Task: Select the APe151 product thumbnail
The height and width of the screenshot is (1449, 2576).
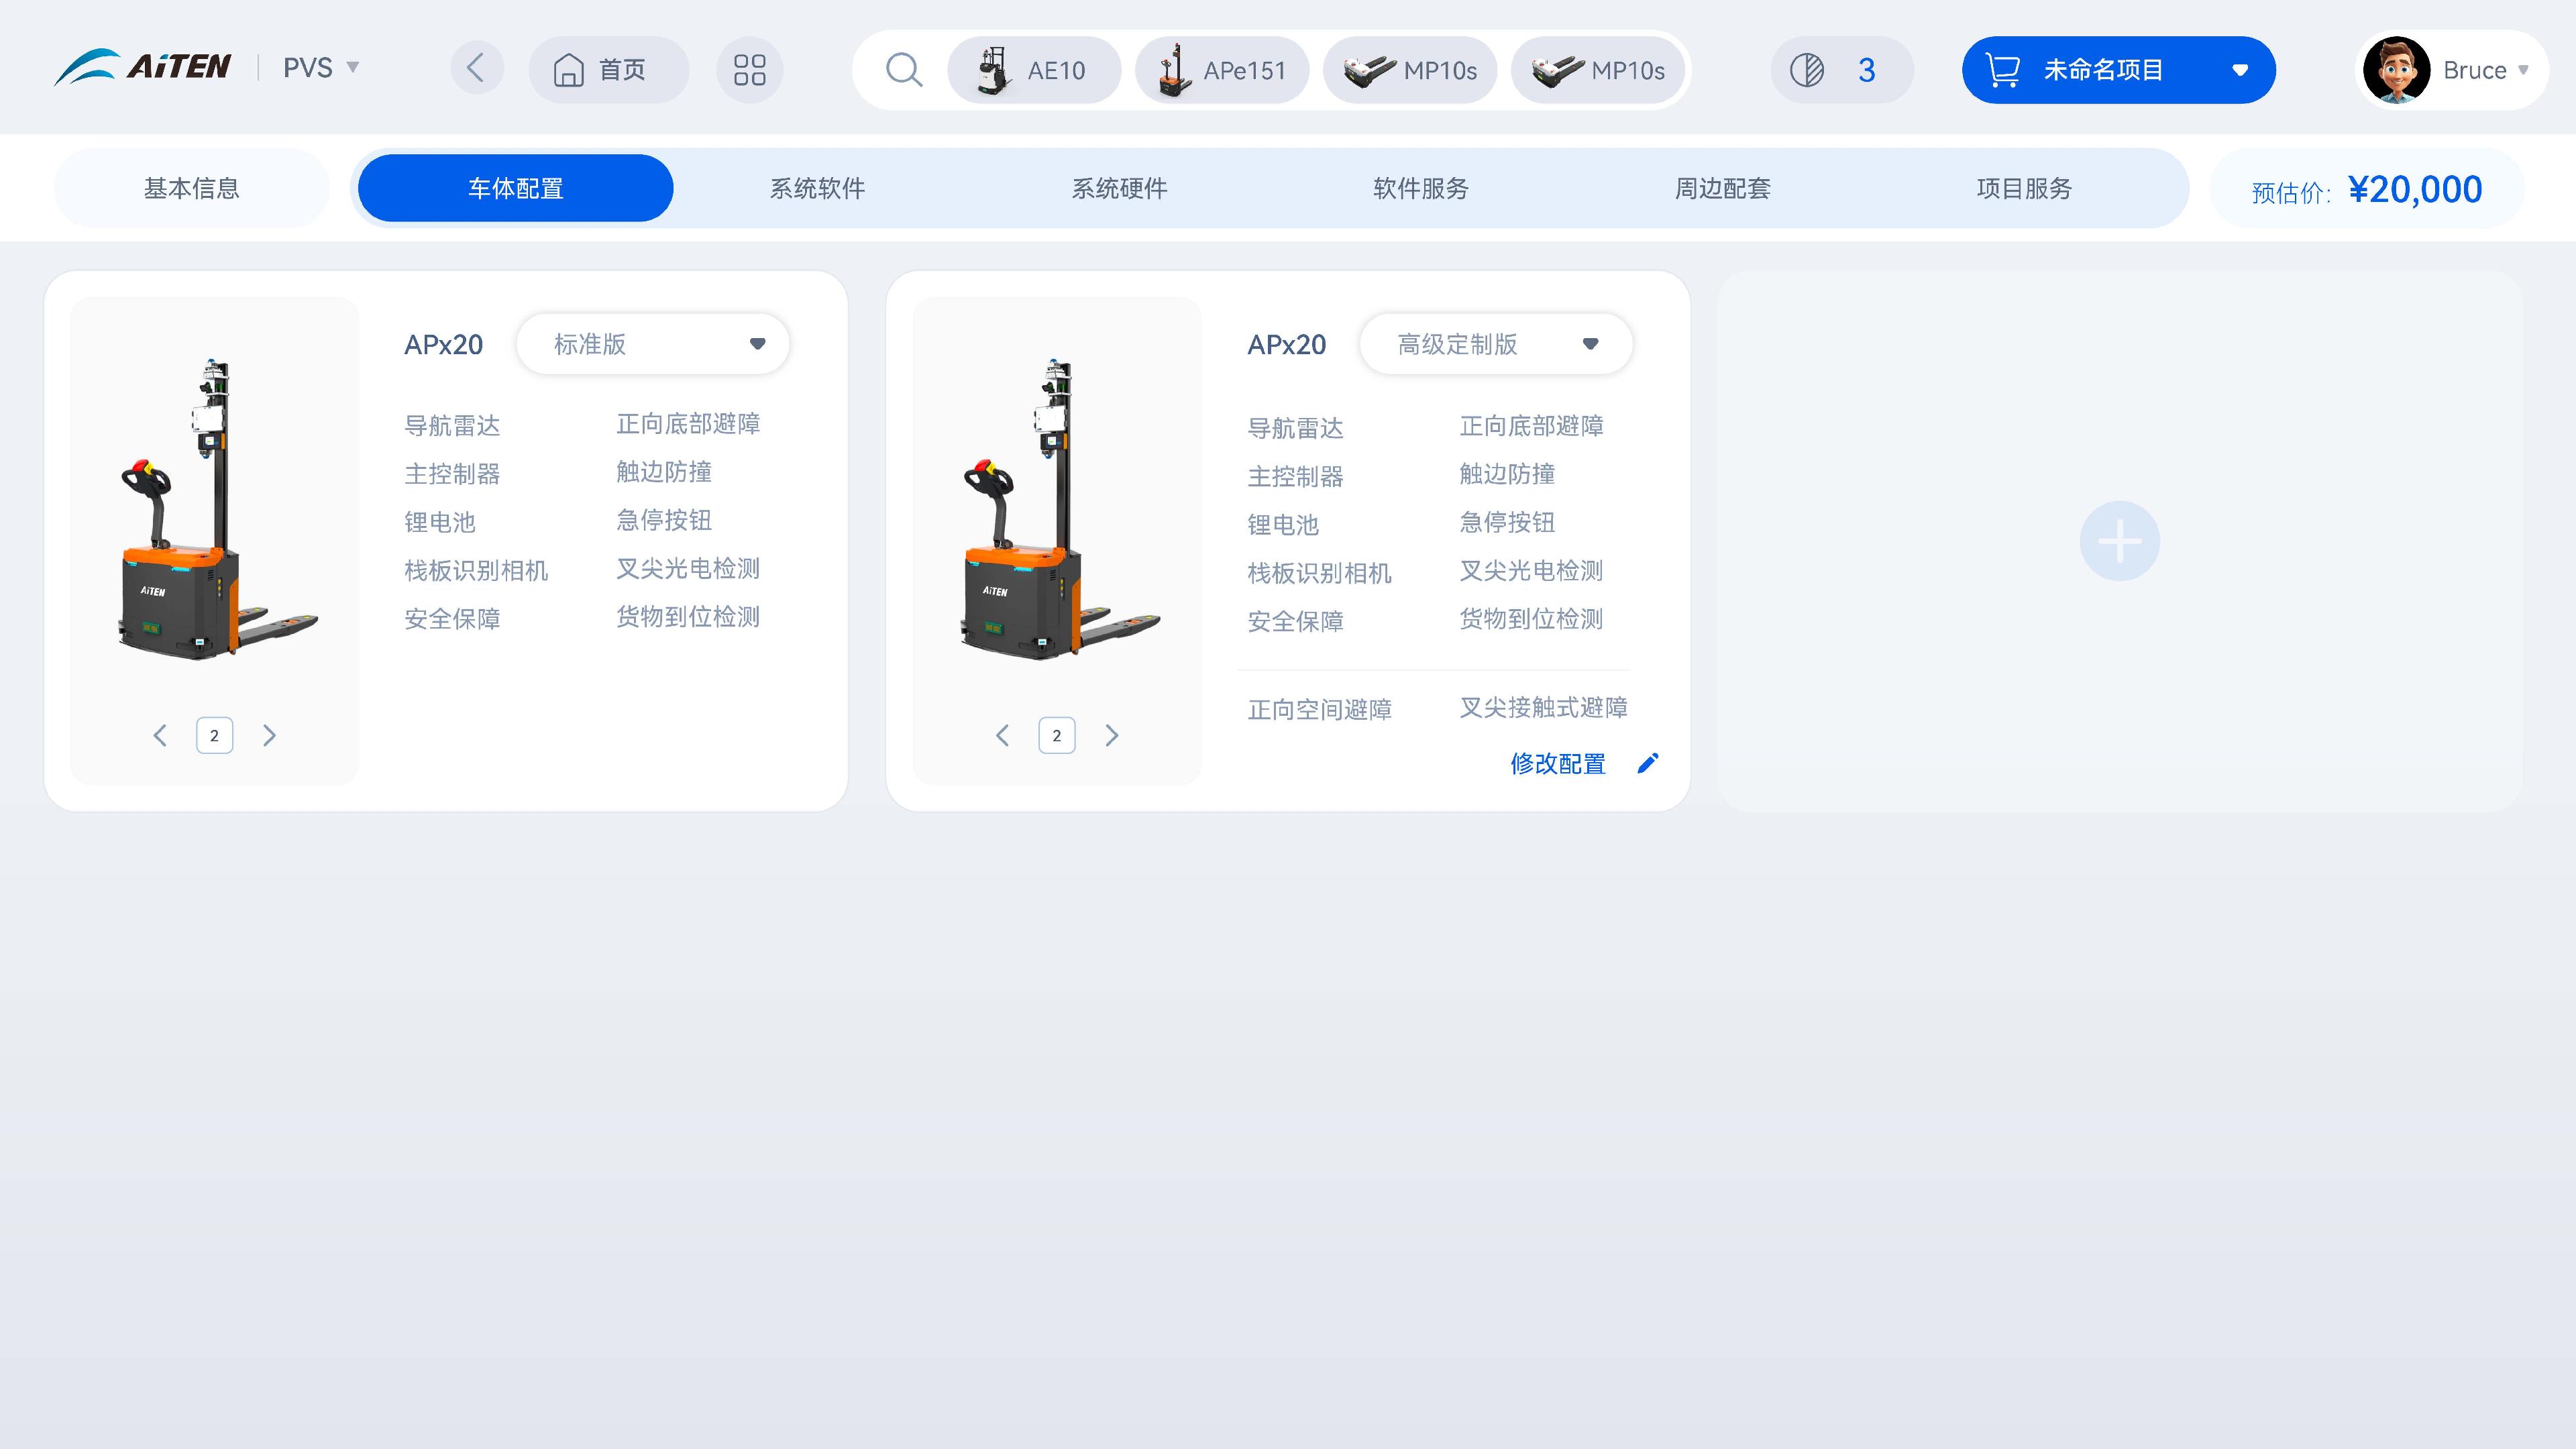Action: 1222,70
